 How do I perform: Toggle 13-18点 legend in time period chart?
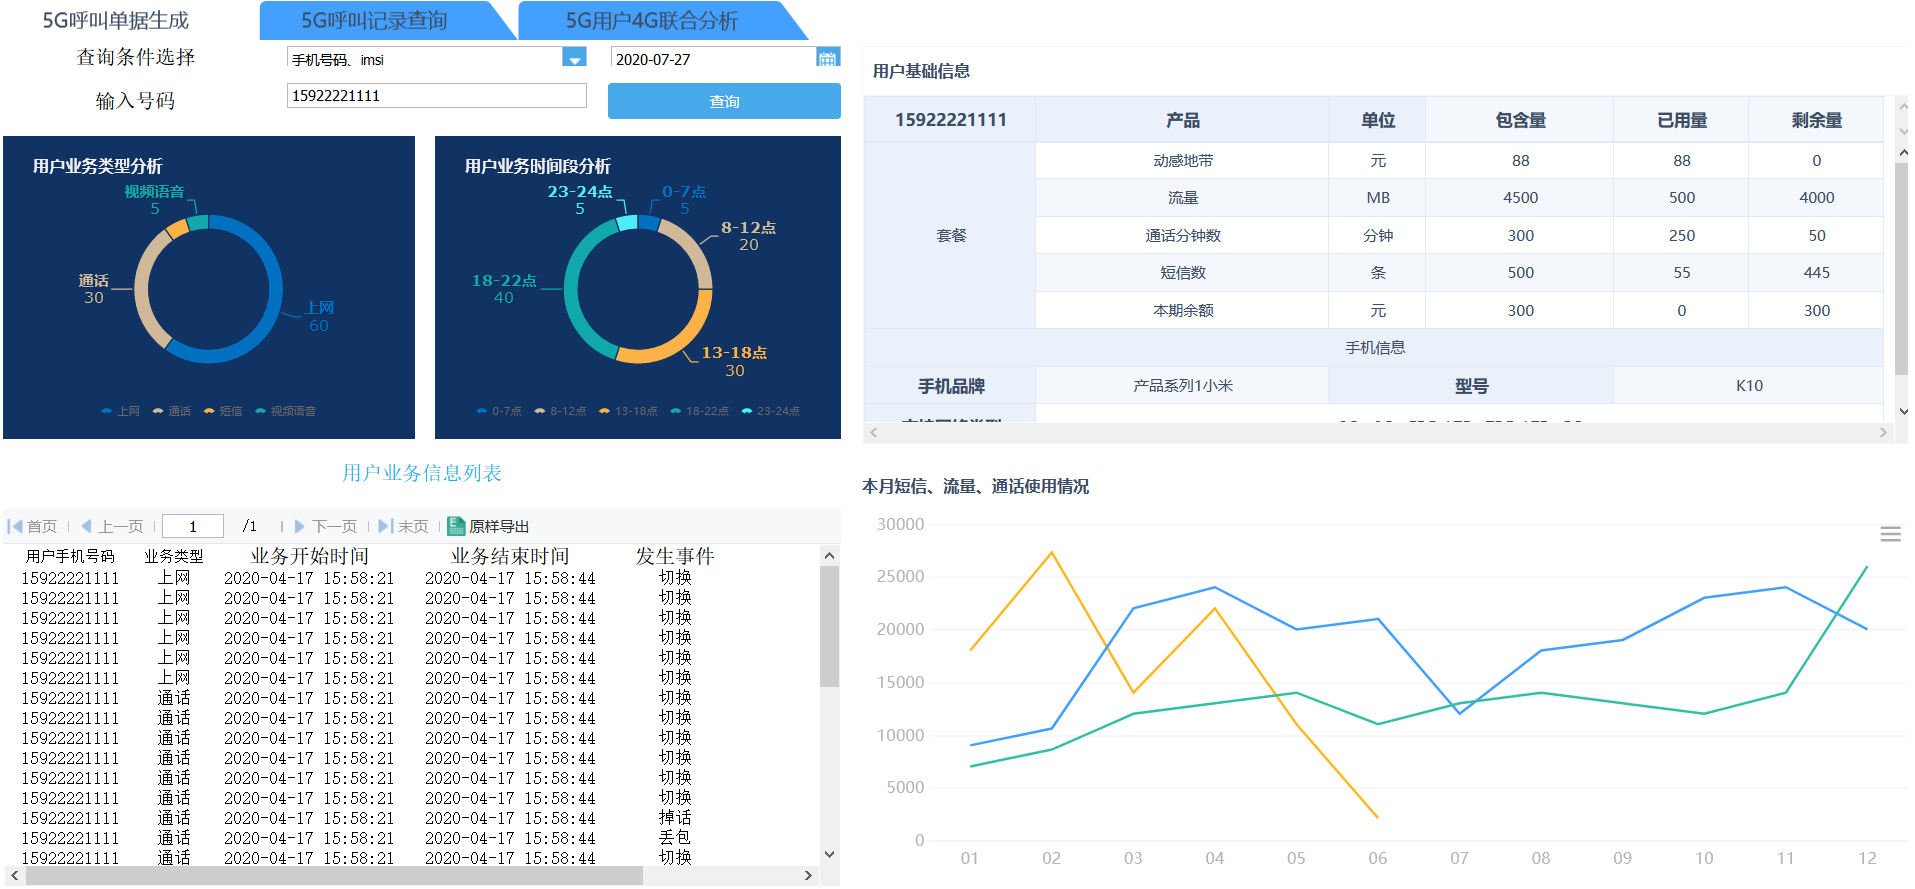point(628,411)
